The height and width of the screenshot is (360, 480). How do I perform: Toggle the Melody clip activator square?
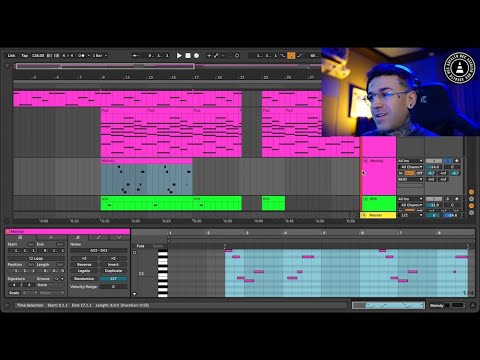click(8, 232)
